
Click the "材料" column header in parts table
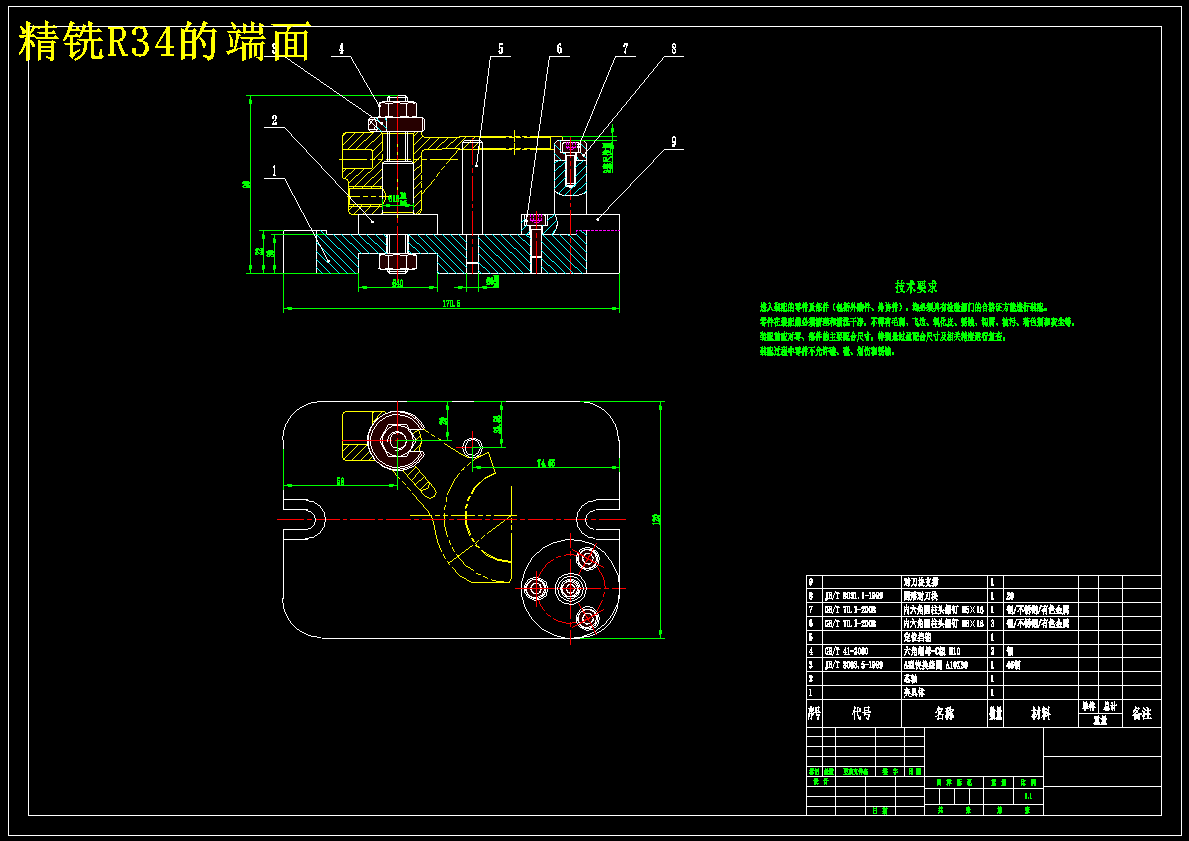[x=1041, y=714]
